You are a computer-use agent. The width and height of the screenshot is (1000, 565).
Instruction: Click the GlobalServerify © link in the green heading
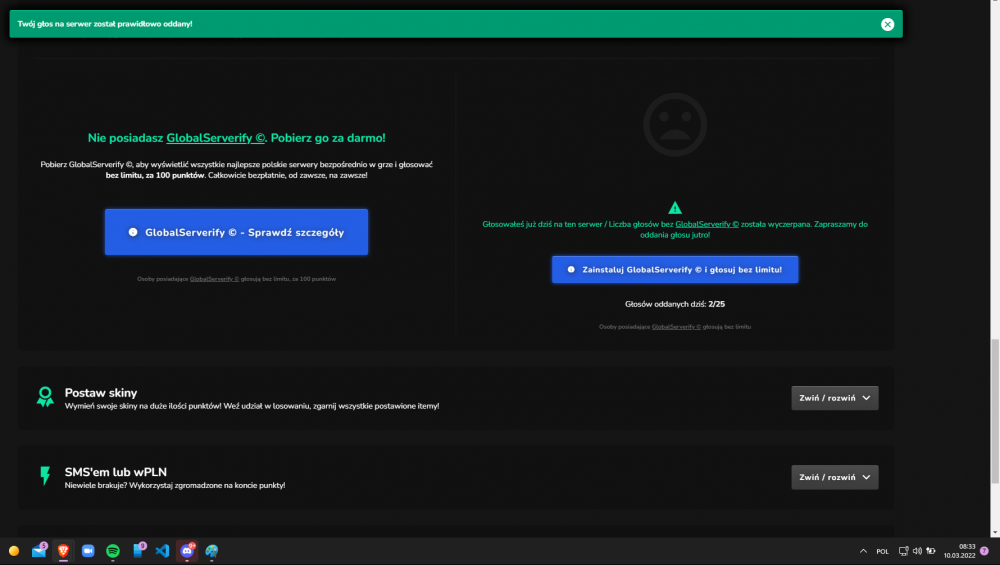coord(216,138)
